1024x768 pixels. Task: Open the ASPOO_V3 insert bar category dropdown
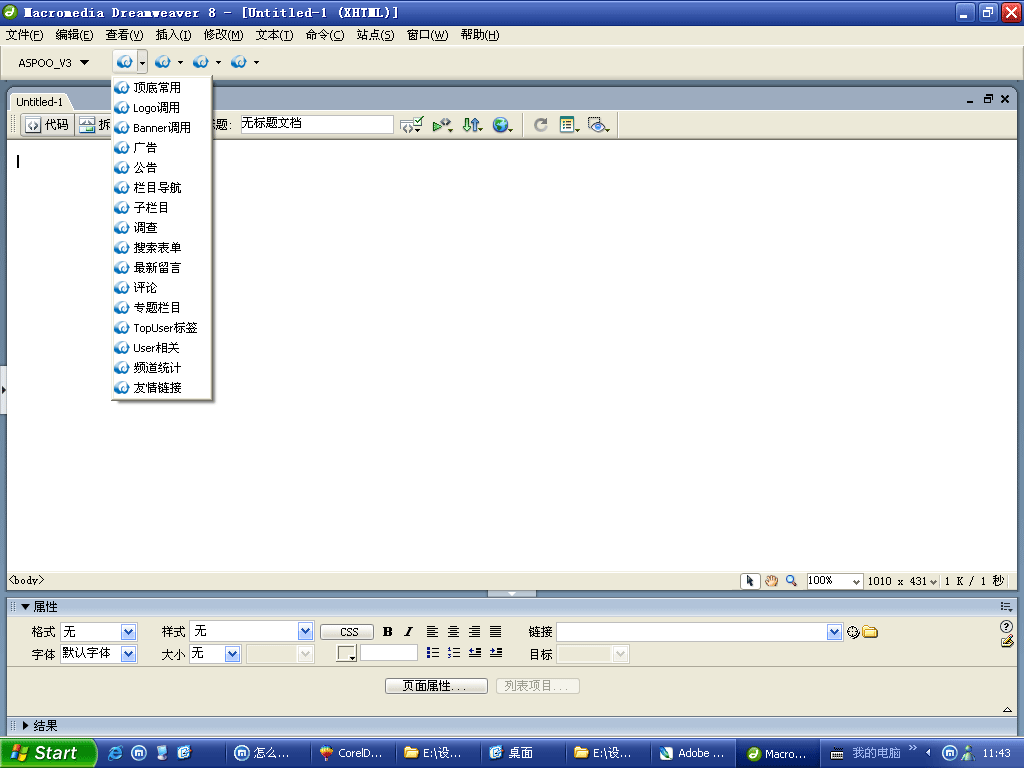click(54, 63)
